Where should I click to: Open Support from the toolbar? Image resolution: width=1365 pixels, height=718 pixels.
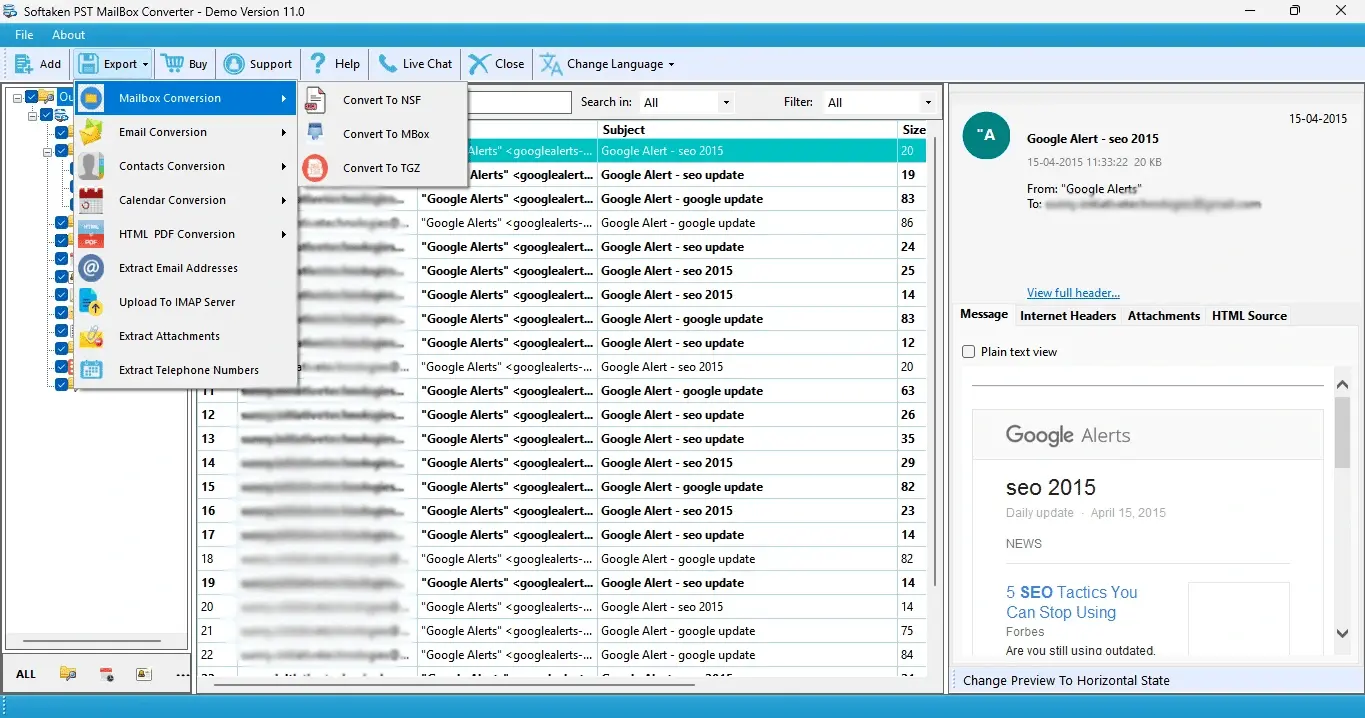pyautogui.click(x=258, y=64)
